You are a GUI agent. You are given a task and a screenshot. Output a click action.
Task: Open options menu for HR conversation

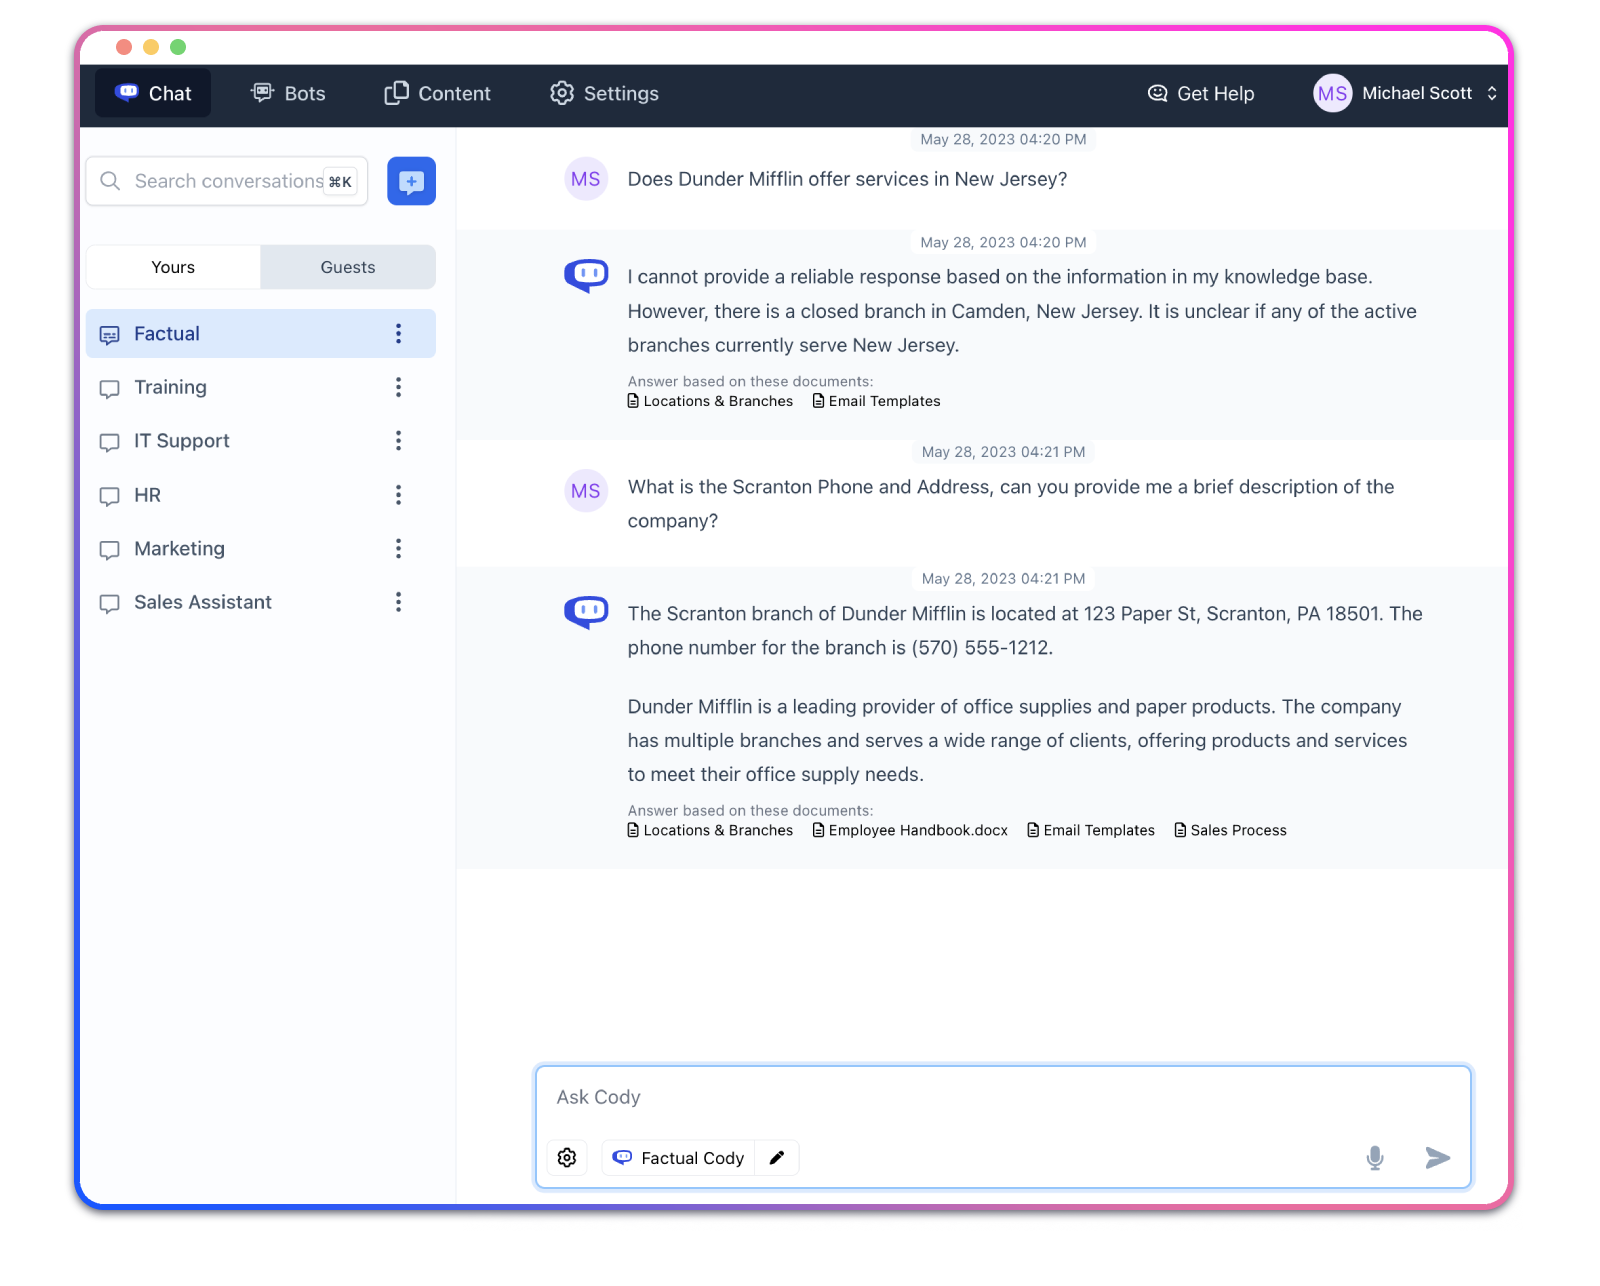click(x=398, y=495)
